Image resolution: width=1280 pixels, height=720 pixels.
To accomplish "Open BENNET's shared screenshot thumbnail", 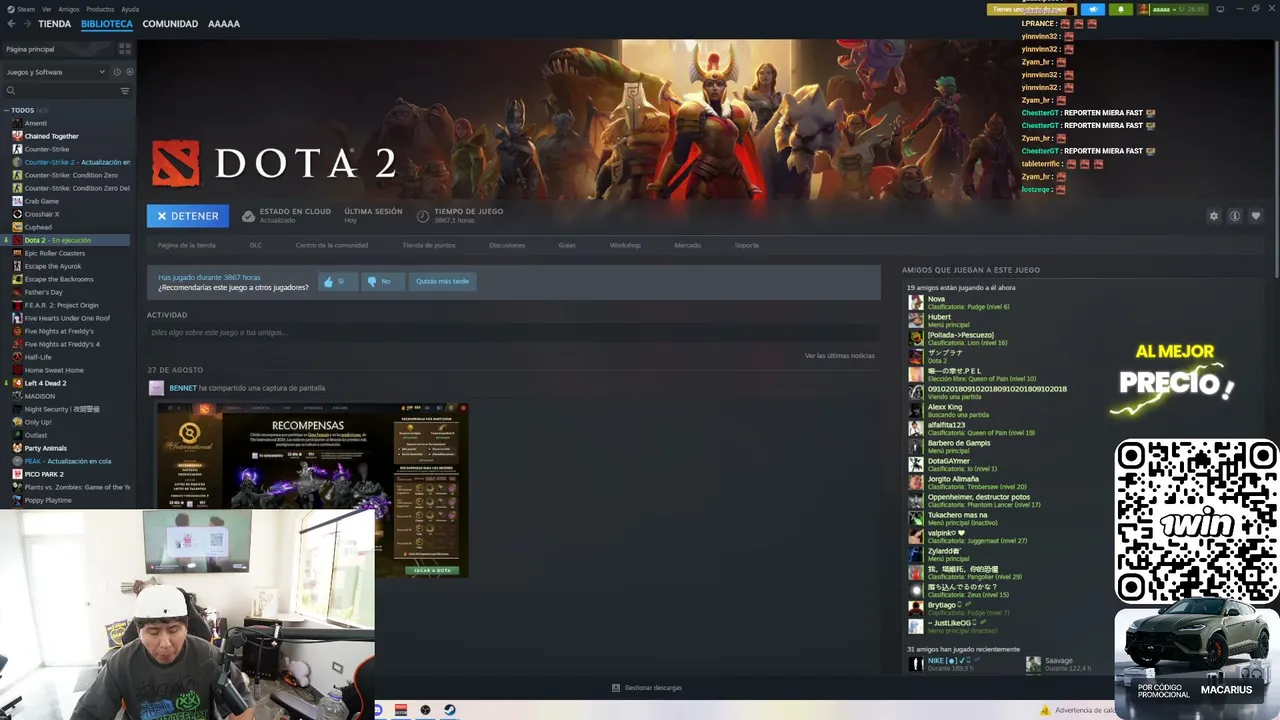I will (312, 490).
